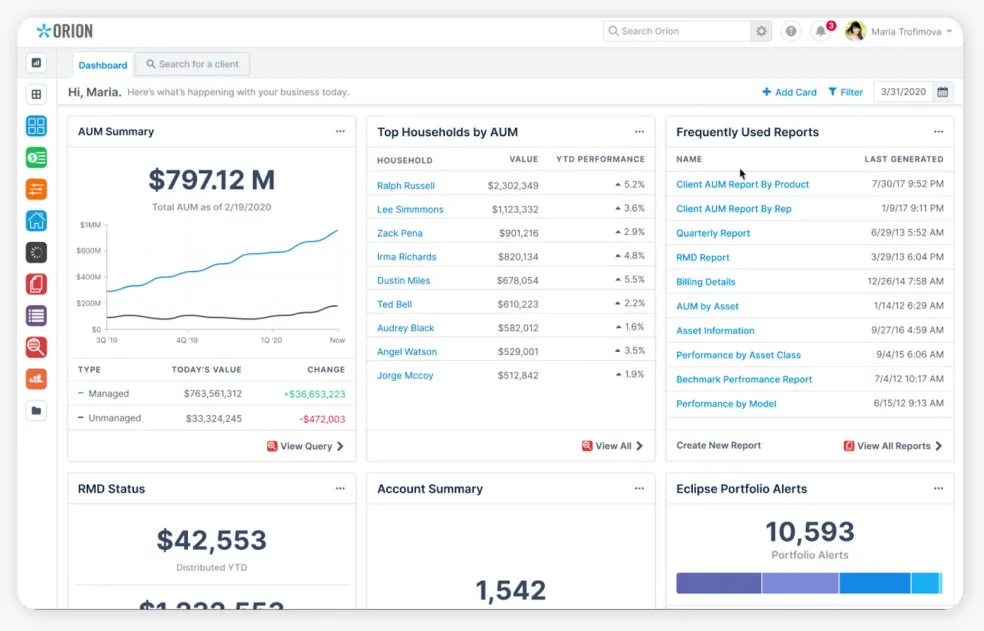Image resolution: width=984 pixels, height=631 pixels.
Task: Open Zack Pena household
Action: 399,233
